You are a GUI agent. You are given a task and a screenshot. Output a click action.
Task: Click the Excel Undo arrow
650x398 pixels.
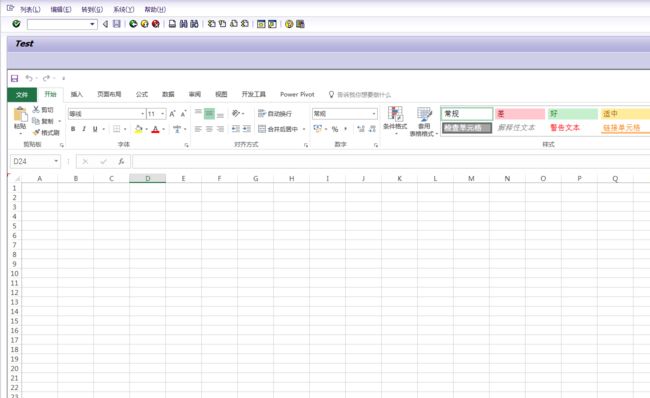pos(29,78)
